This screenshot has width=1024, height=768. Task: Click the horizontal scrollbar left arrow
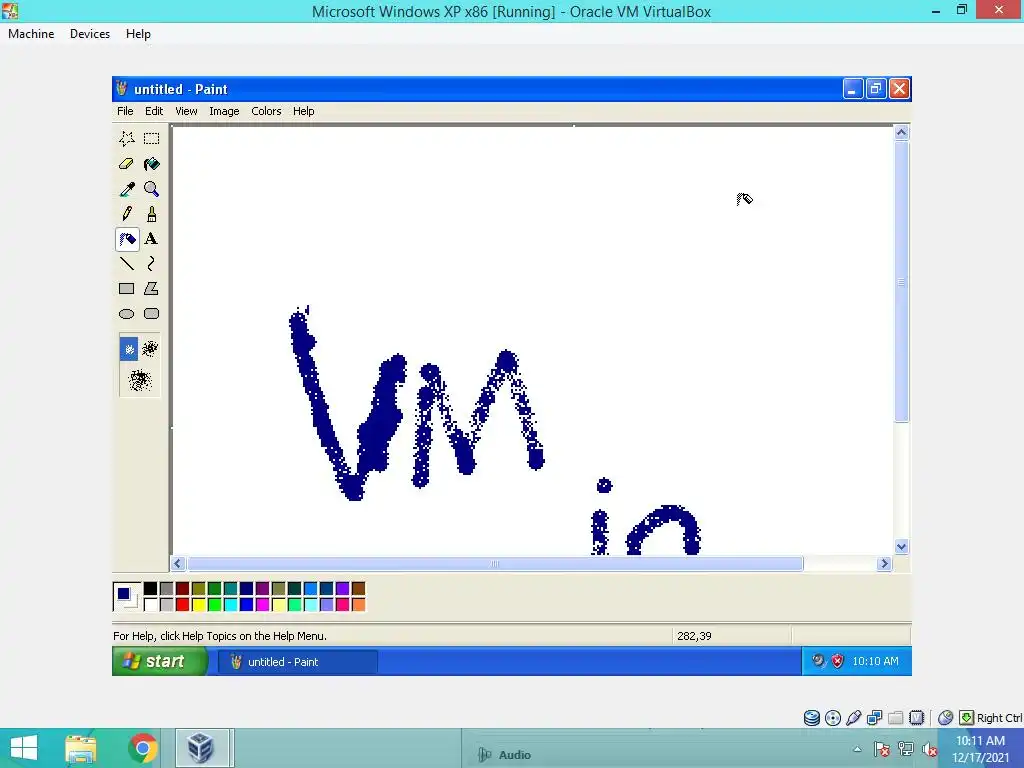178,564
